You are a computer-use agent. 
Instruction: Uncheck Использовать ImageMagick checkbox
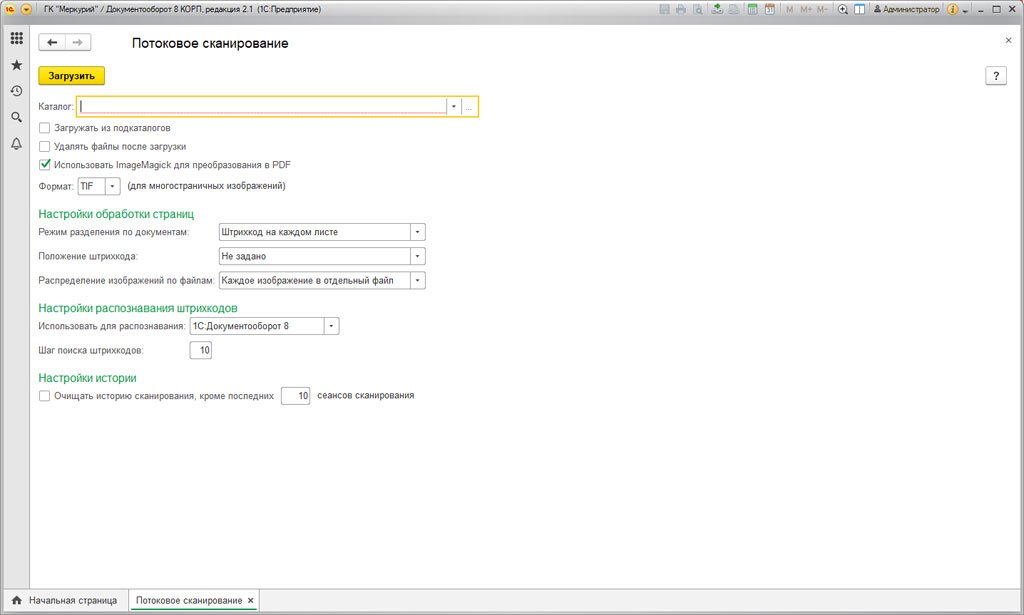click(x=44, y=165)
